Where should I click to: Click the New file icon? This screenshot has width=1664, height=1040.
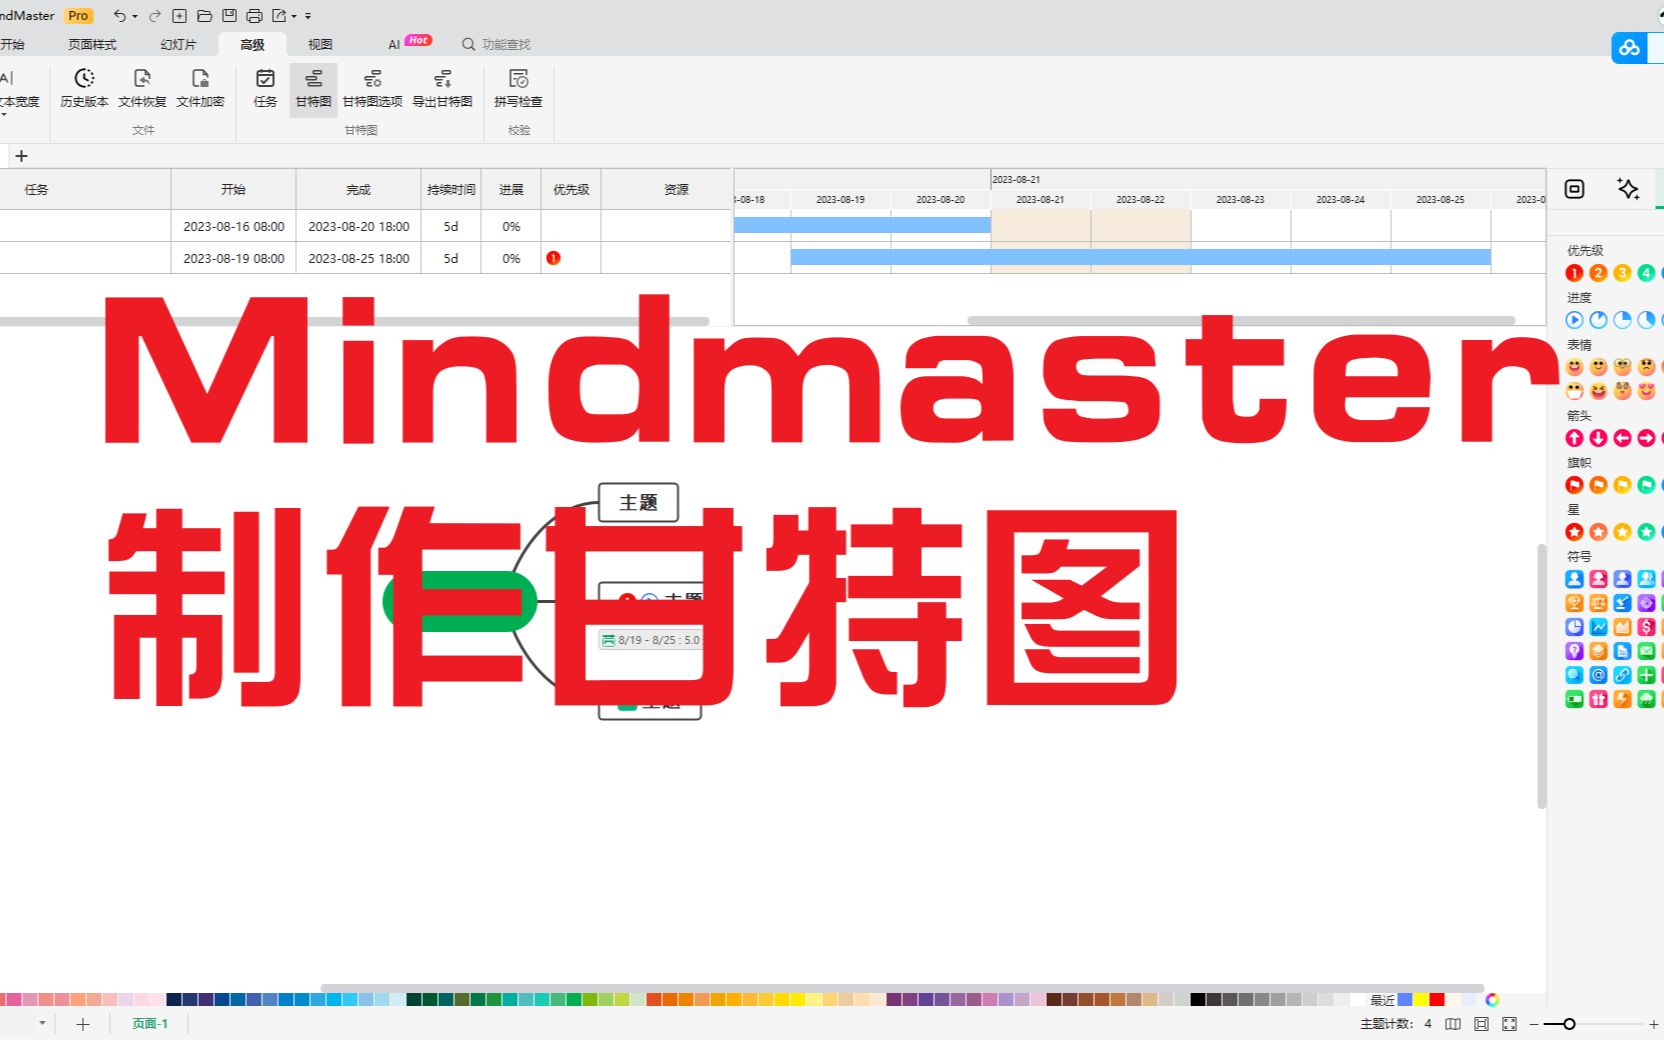(x=180, y=16)
